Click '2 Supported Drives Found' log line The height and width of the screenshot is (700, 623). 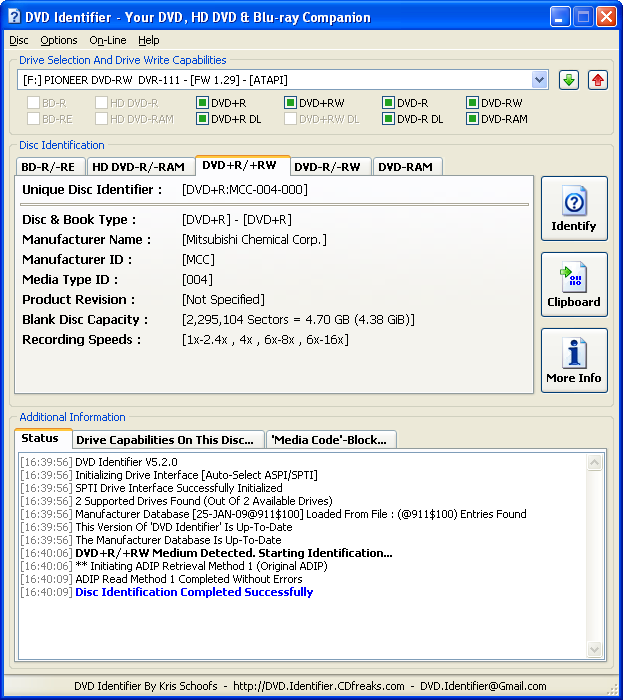click(204, 501)
